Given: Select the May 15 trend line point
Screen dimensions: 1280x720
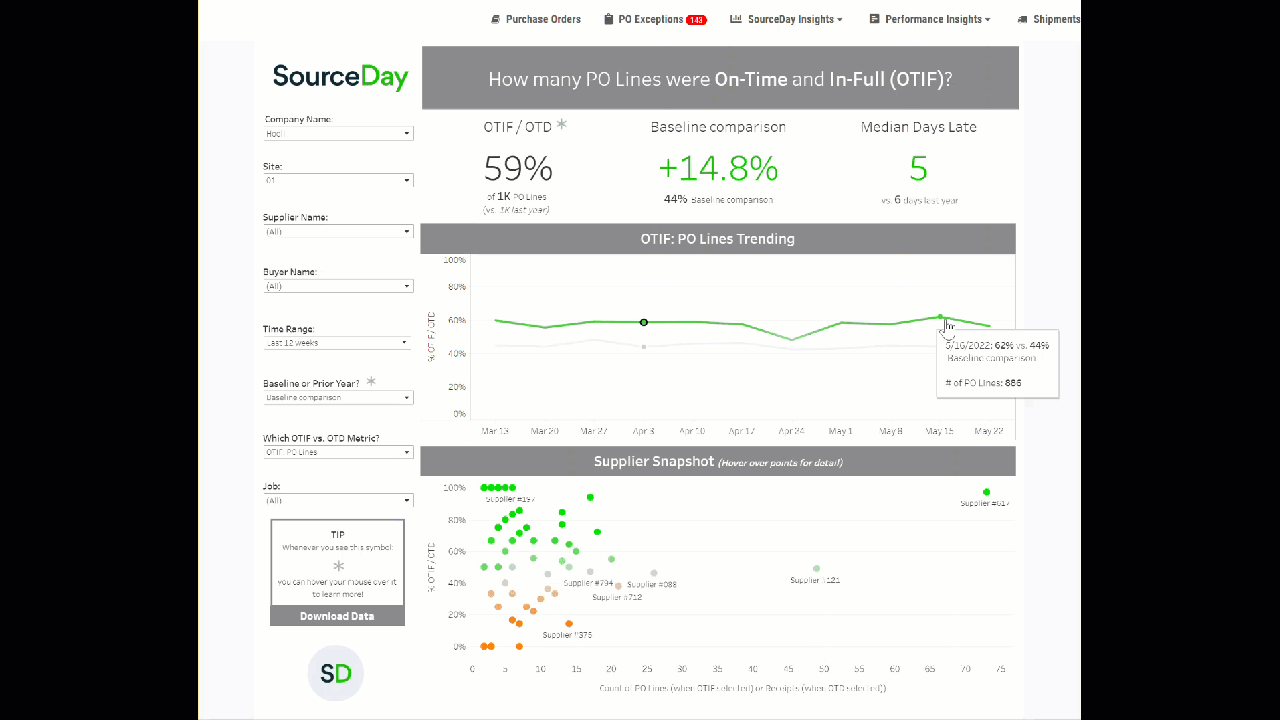Looking at the screenshot, I should point(940,317).
